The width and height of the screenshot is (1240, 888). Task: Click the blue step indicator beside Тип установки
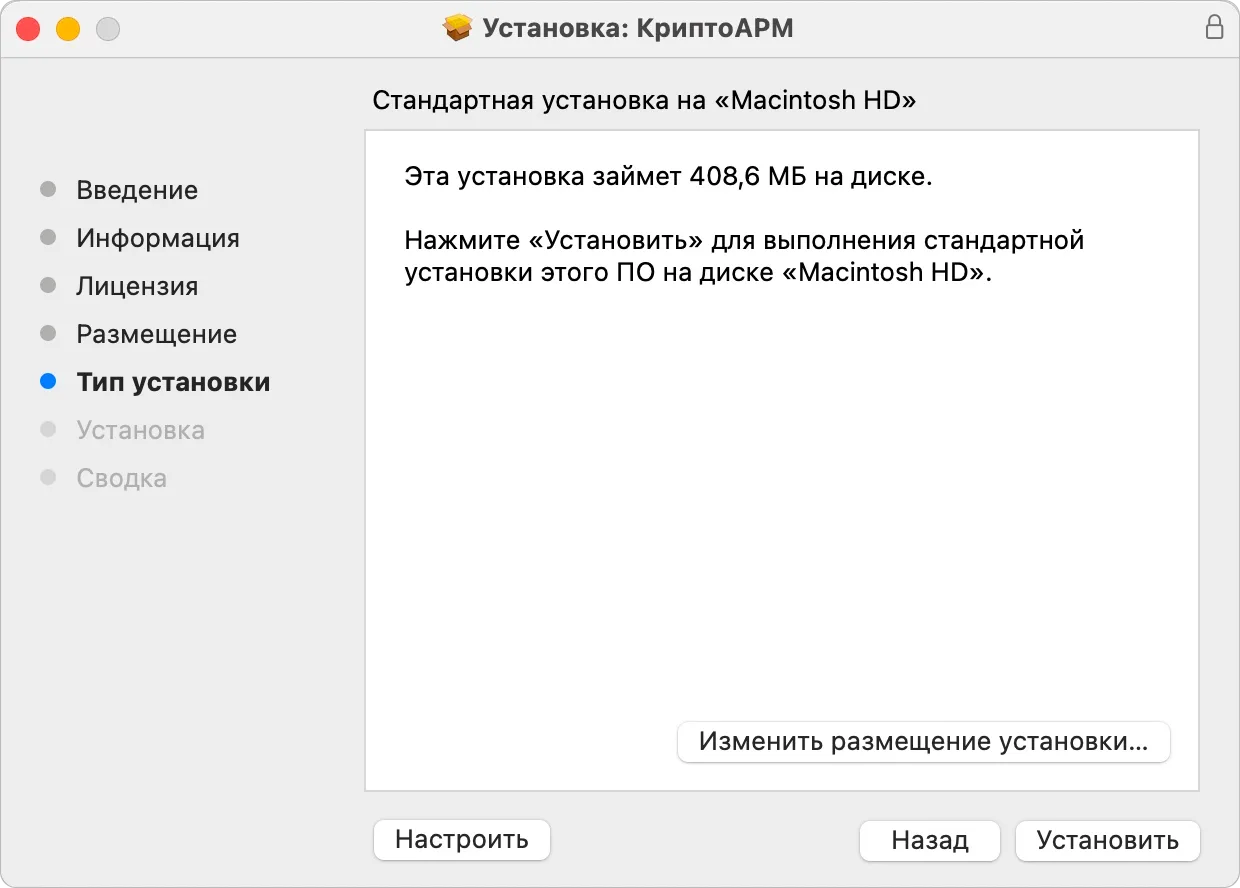[48, 381]
